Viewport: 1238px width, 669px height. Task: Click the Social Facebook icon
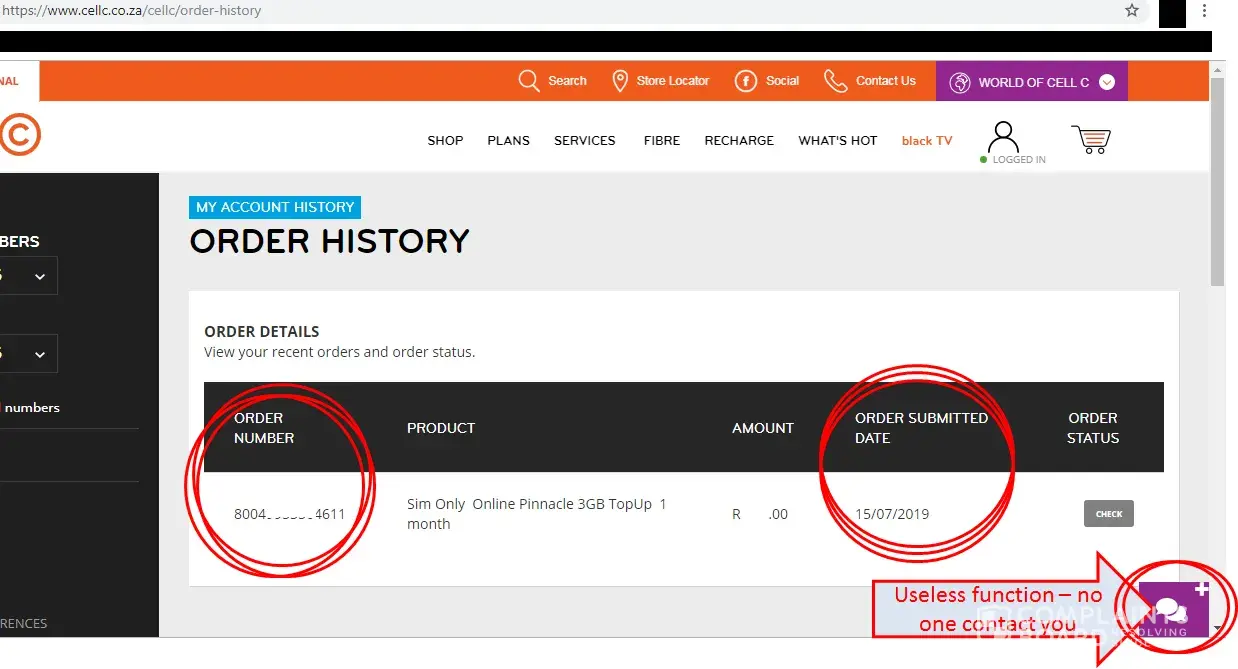click(x=746, y=81)
